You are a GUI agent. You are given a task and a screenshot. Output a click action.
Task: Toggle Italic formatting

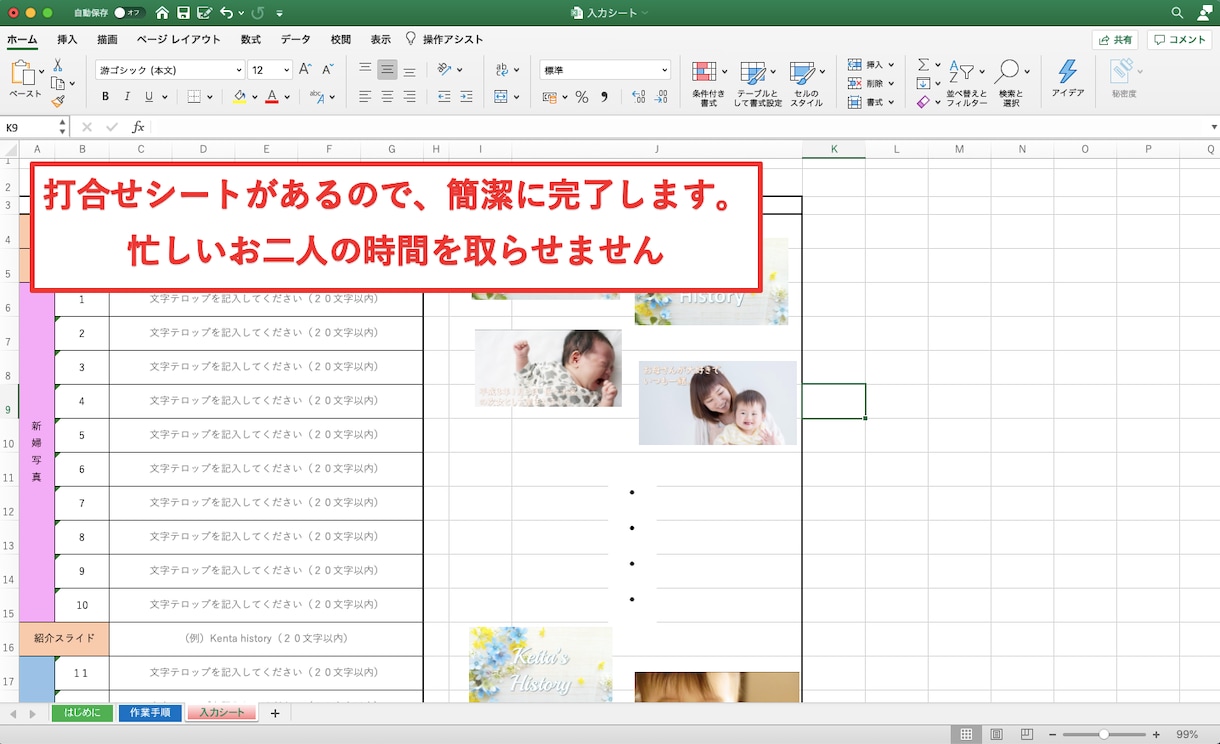127,97
